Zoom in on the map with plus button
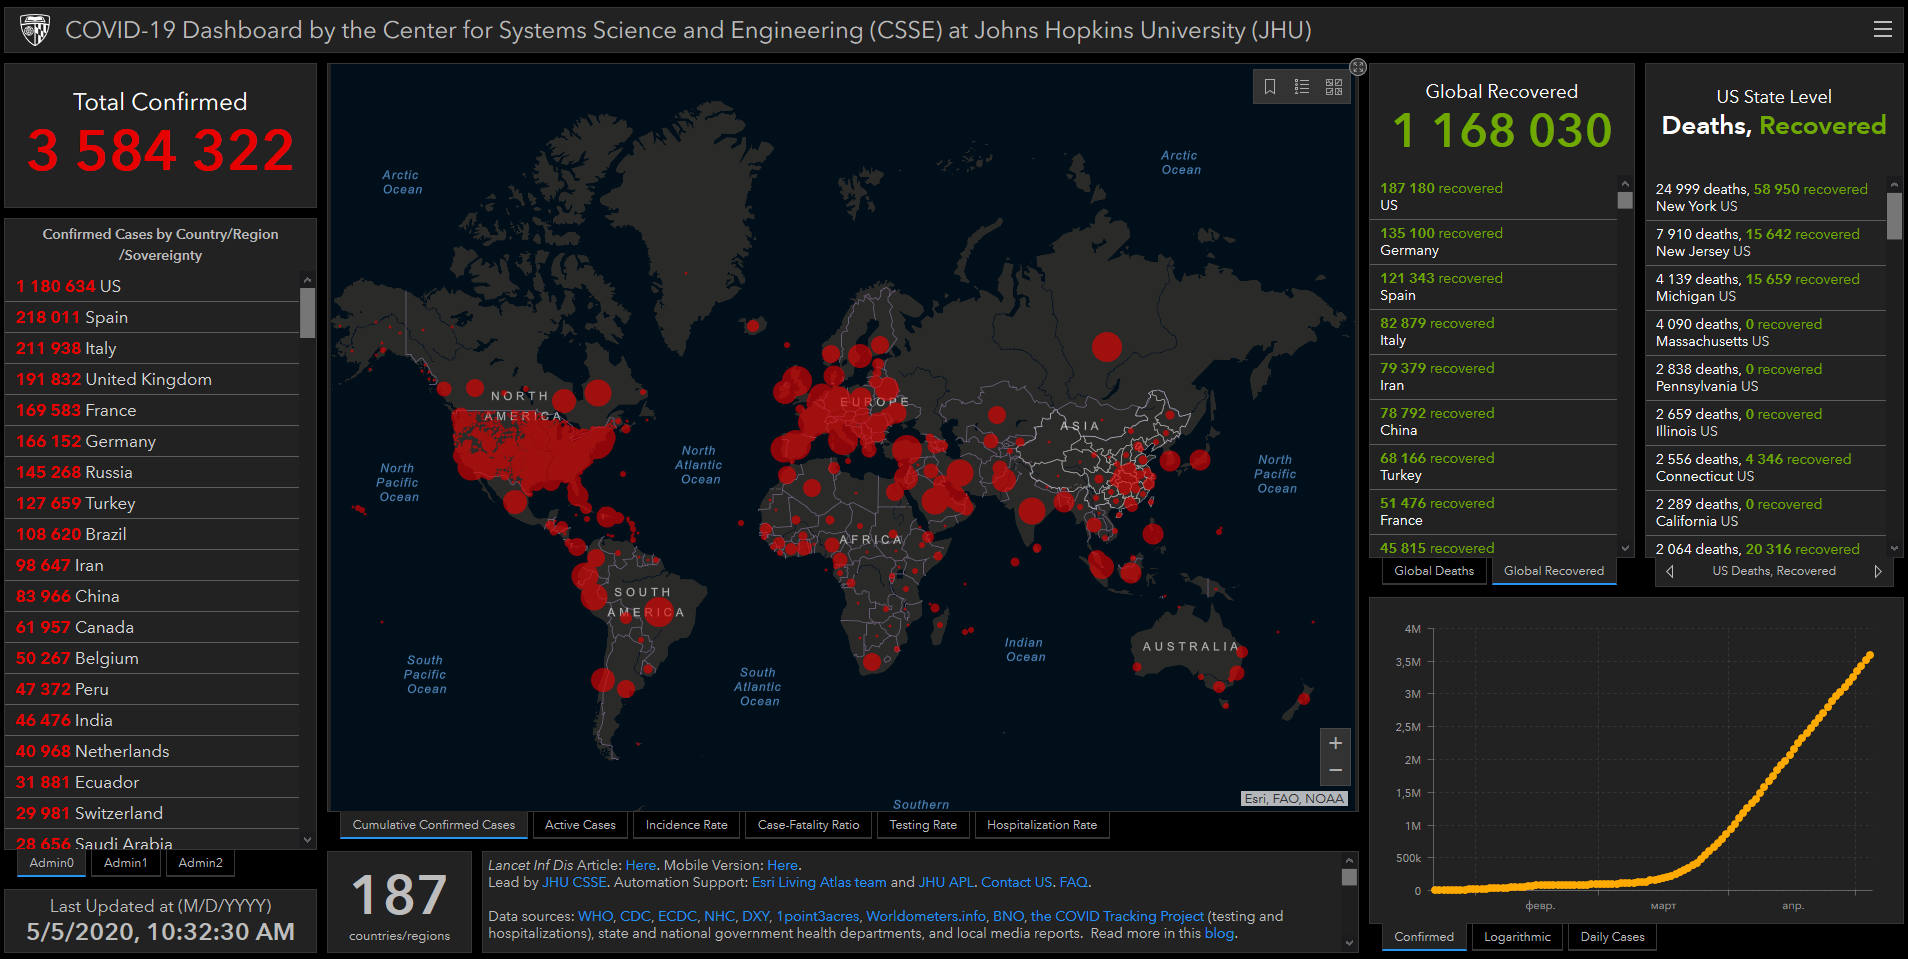 1335,743
